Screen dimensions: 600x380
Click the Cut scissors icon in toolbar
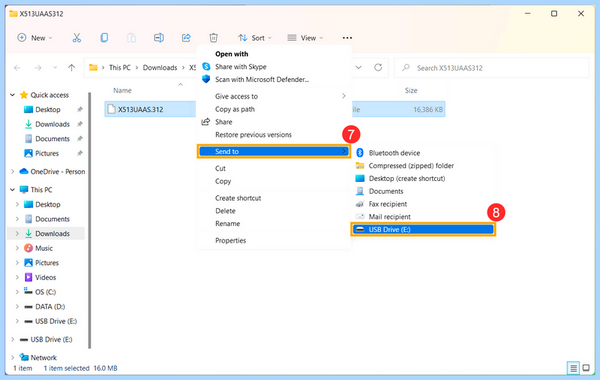point(77,38)
